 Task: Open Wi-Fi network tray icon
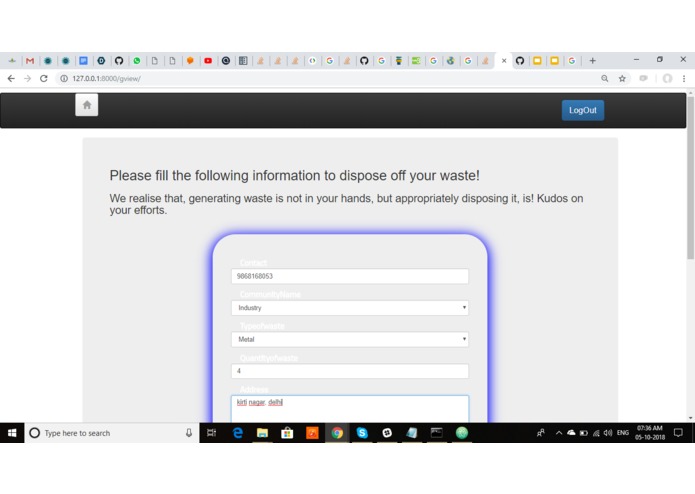[x=596, y=433]
